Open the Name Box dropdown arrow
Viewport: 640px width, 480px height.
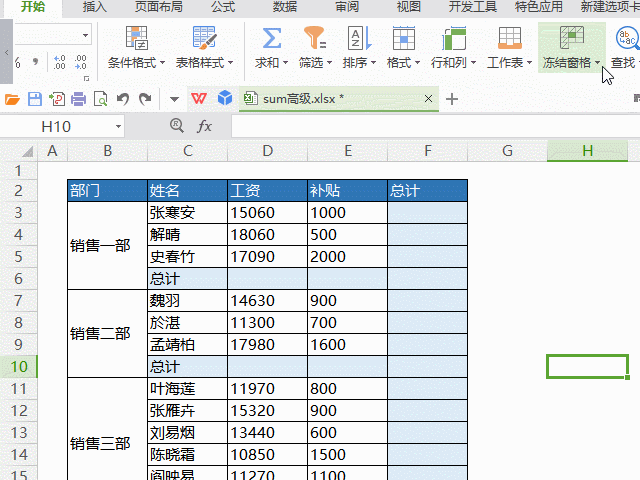pyautogui.click(x=118, y=127)
